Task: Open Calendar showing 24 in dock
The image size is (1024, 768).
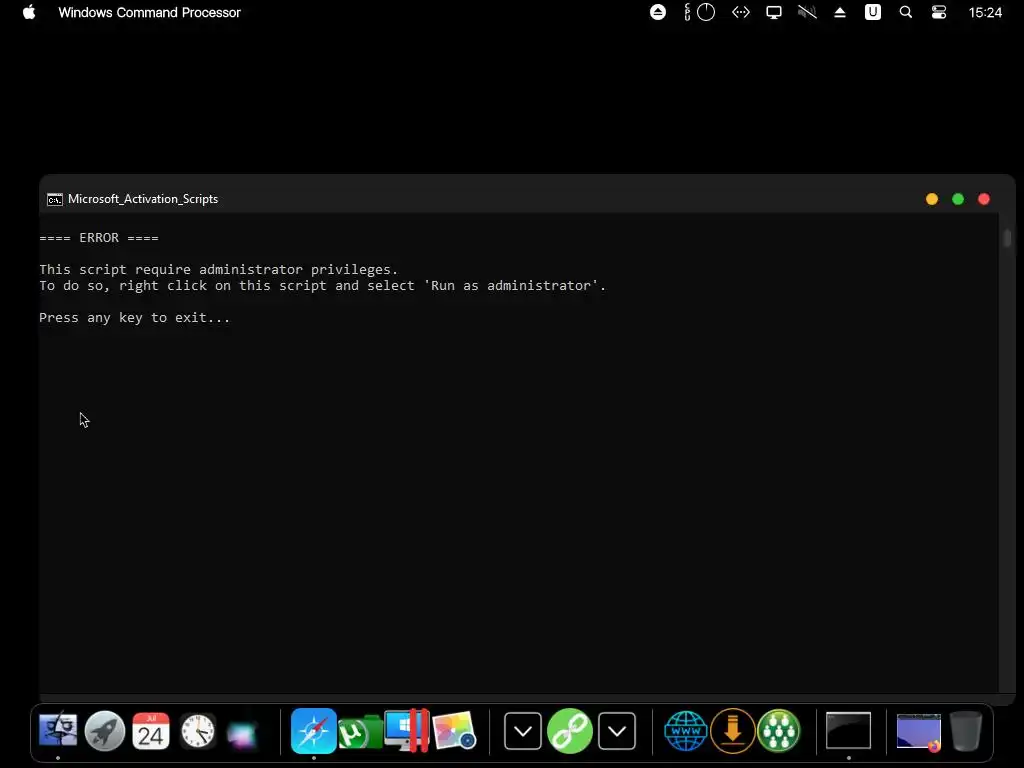Action: [151, 731]
